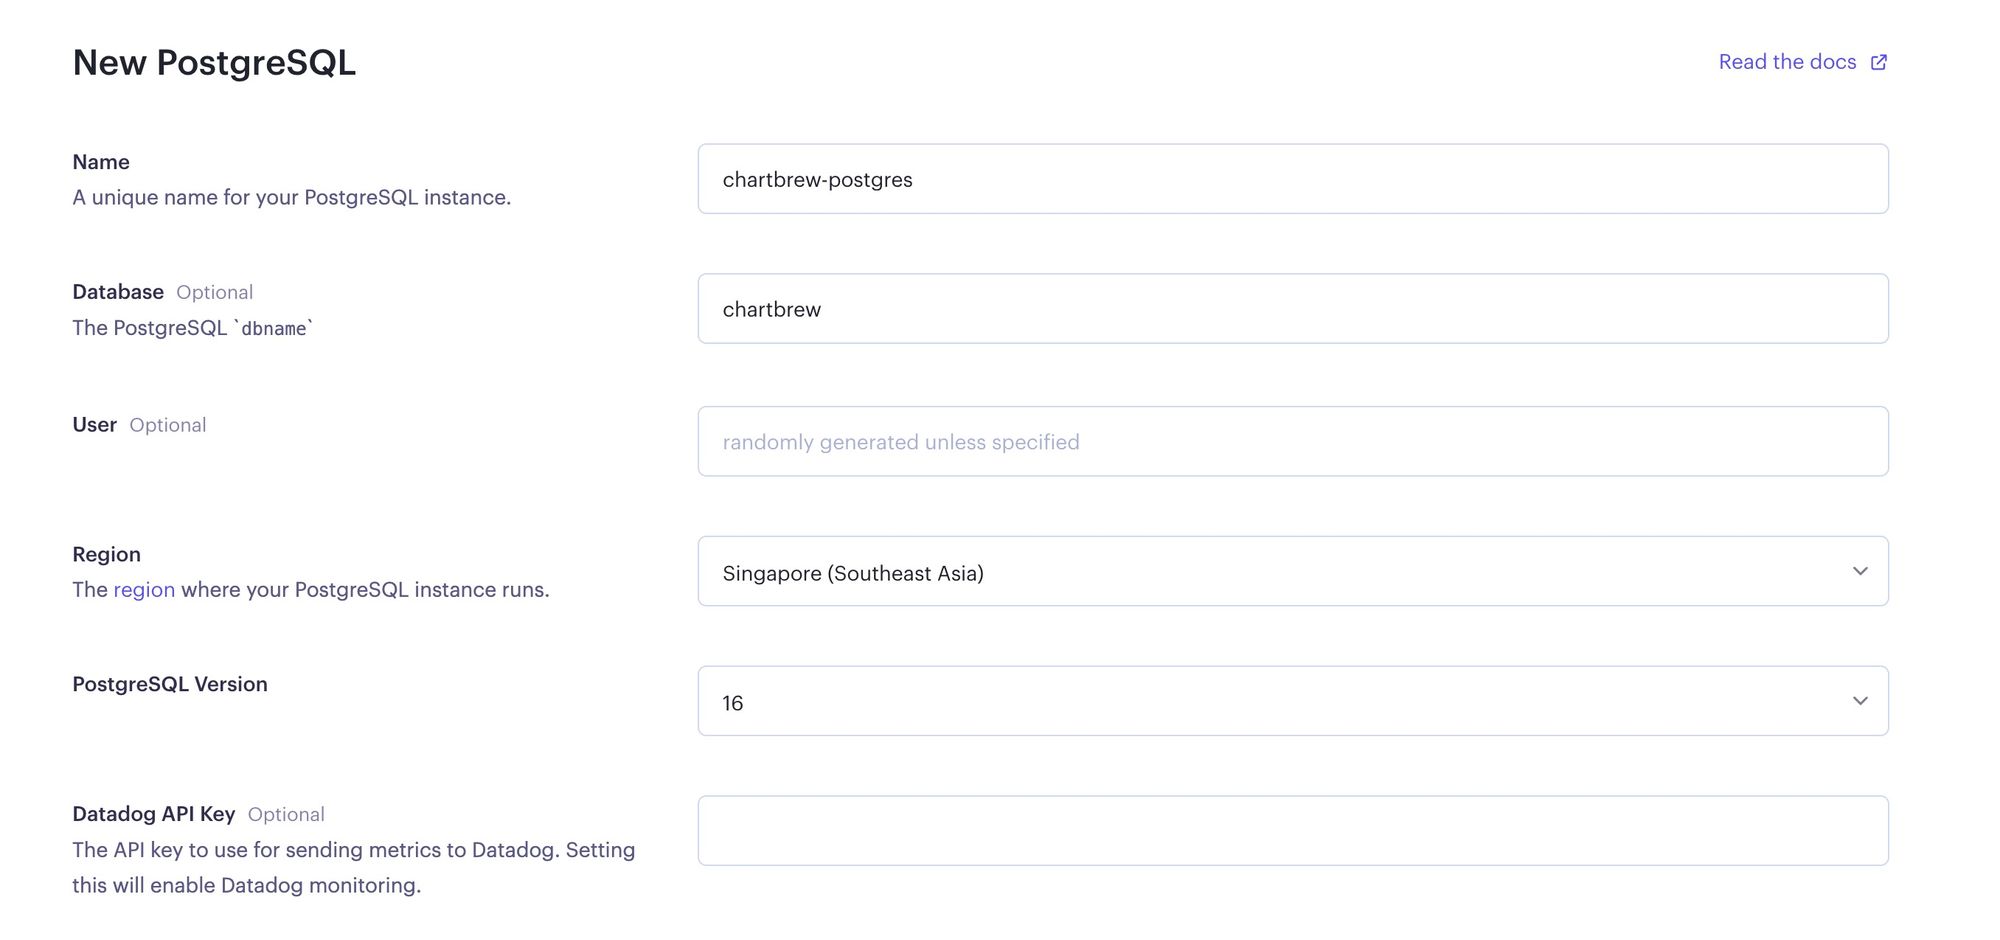Click the Optional tag next to Database
This screenshot has height=940, width=2000.
pyautogui.click(x=214, y=292)
